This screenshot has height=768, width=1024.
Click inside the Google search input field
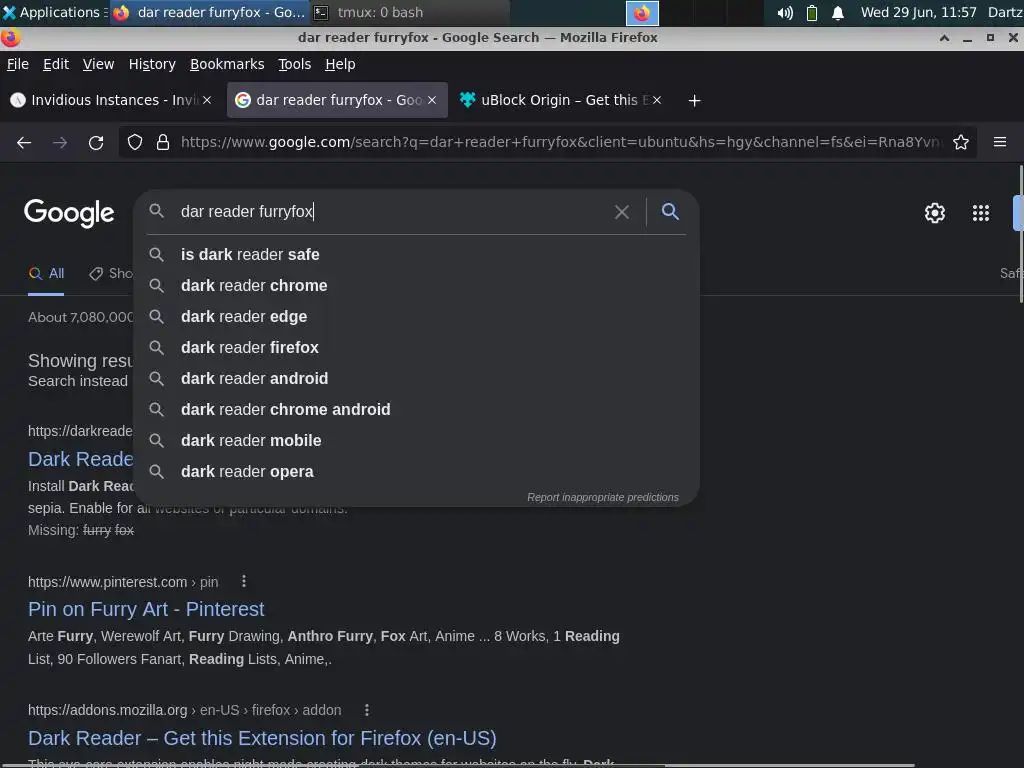click(x=392, y=212)
